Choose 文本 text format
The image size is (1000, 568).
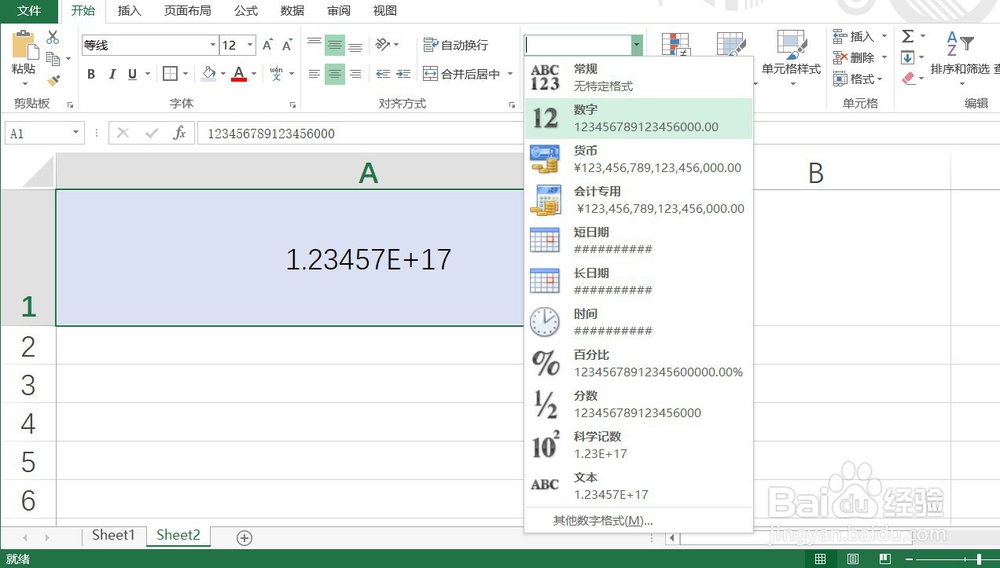pyautogui.click(x=638, y=485)
